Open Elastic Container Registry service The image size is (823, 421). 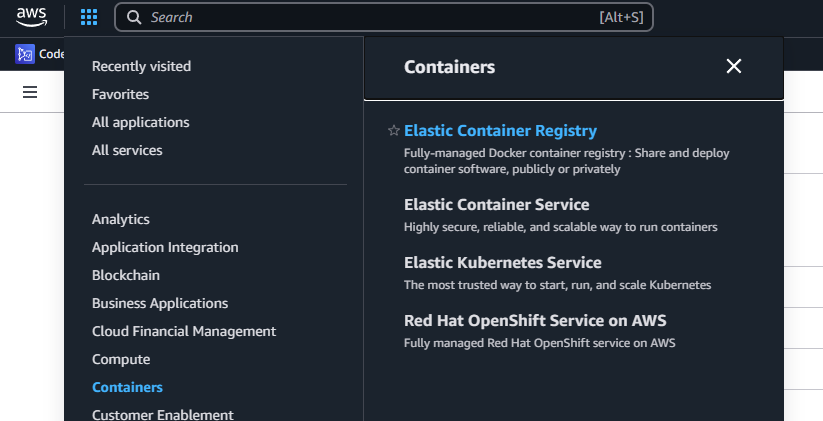[x=500, y=131]
